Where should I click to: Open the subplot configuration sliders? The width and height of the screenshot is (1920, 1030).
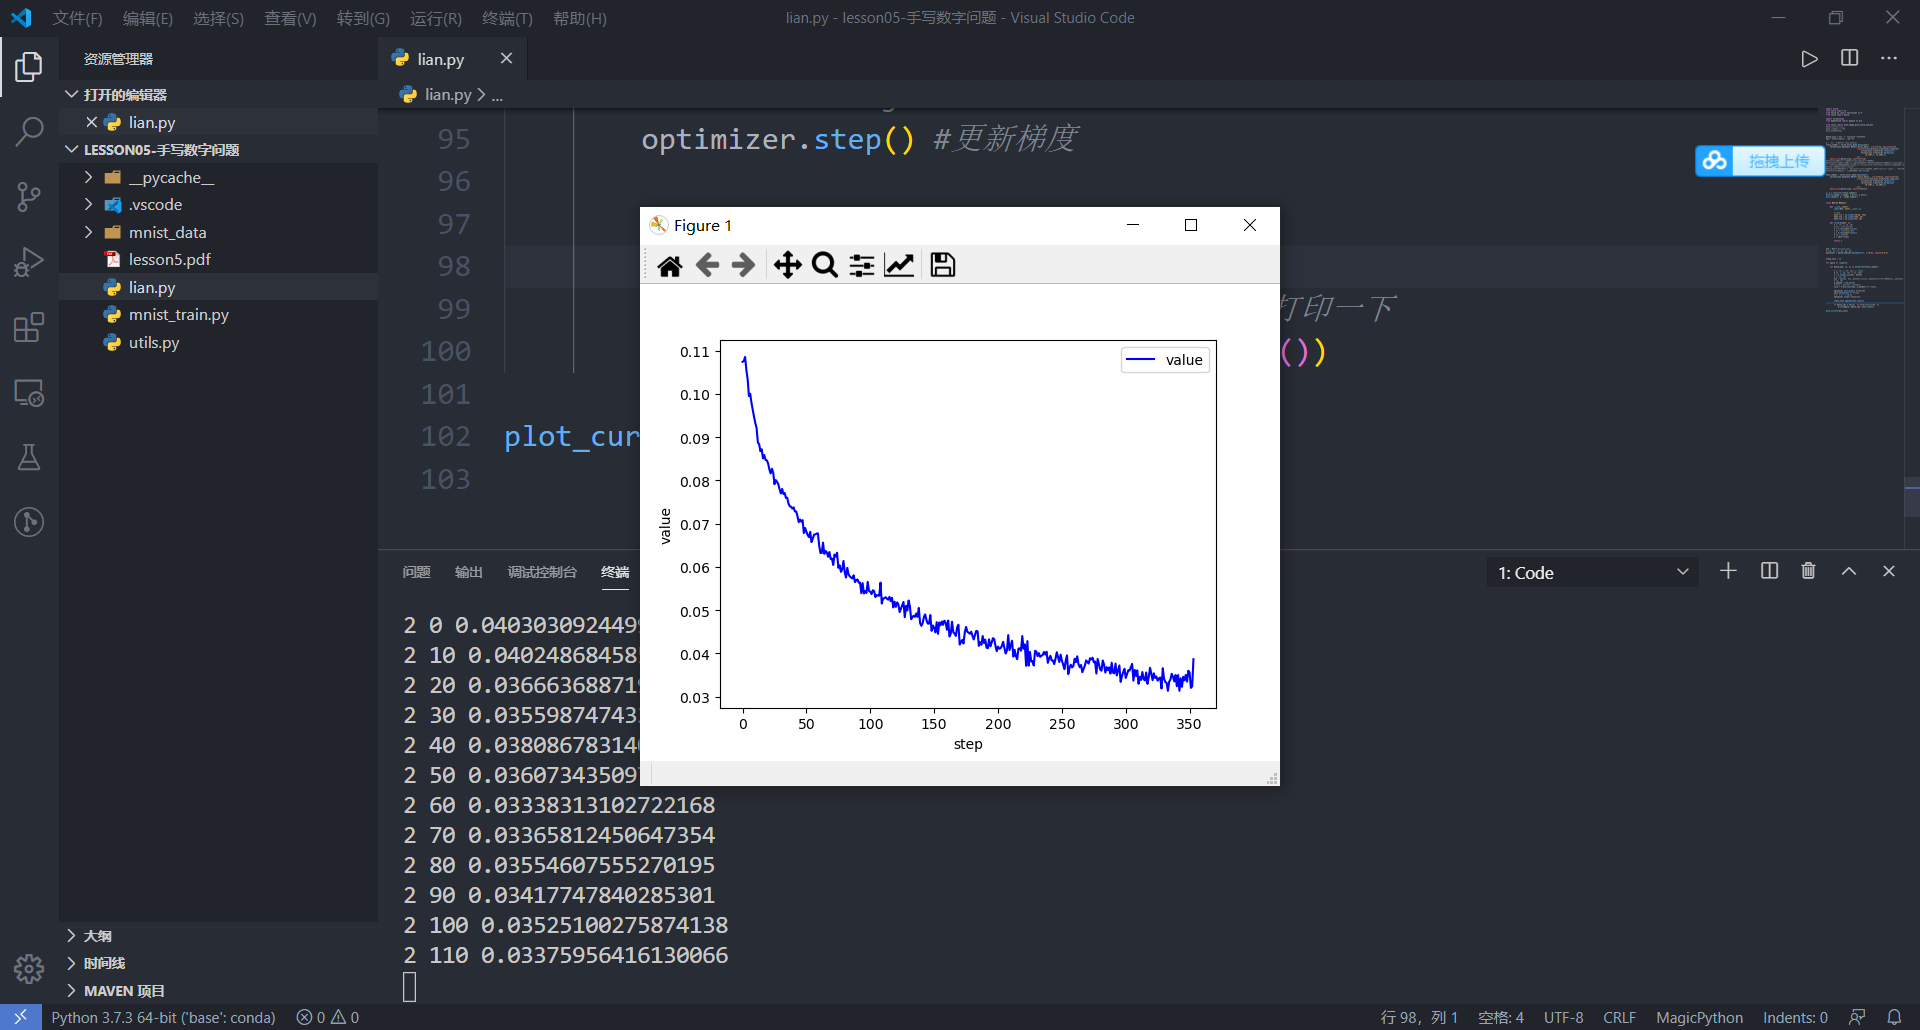point(861,264)
